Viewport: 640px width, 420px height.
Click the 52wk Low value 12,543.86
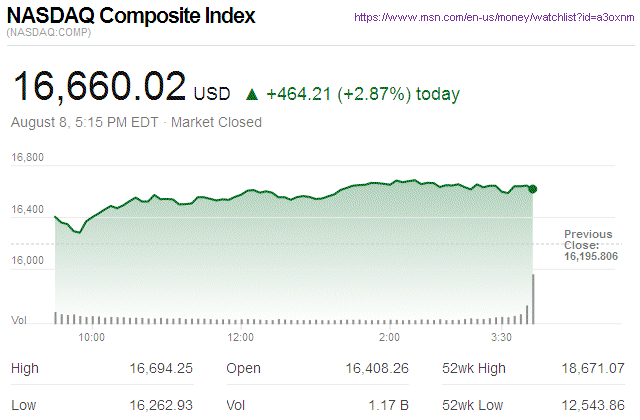click(593, 404)
